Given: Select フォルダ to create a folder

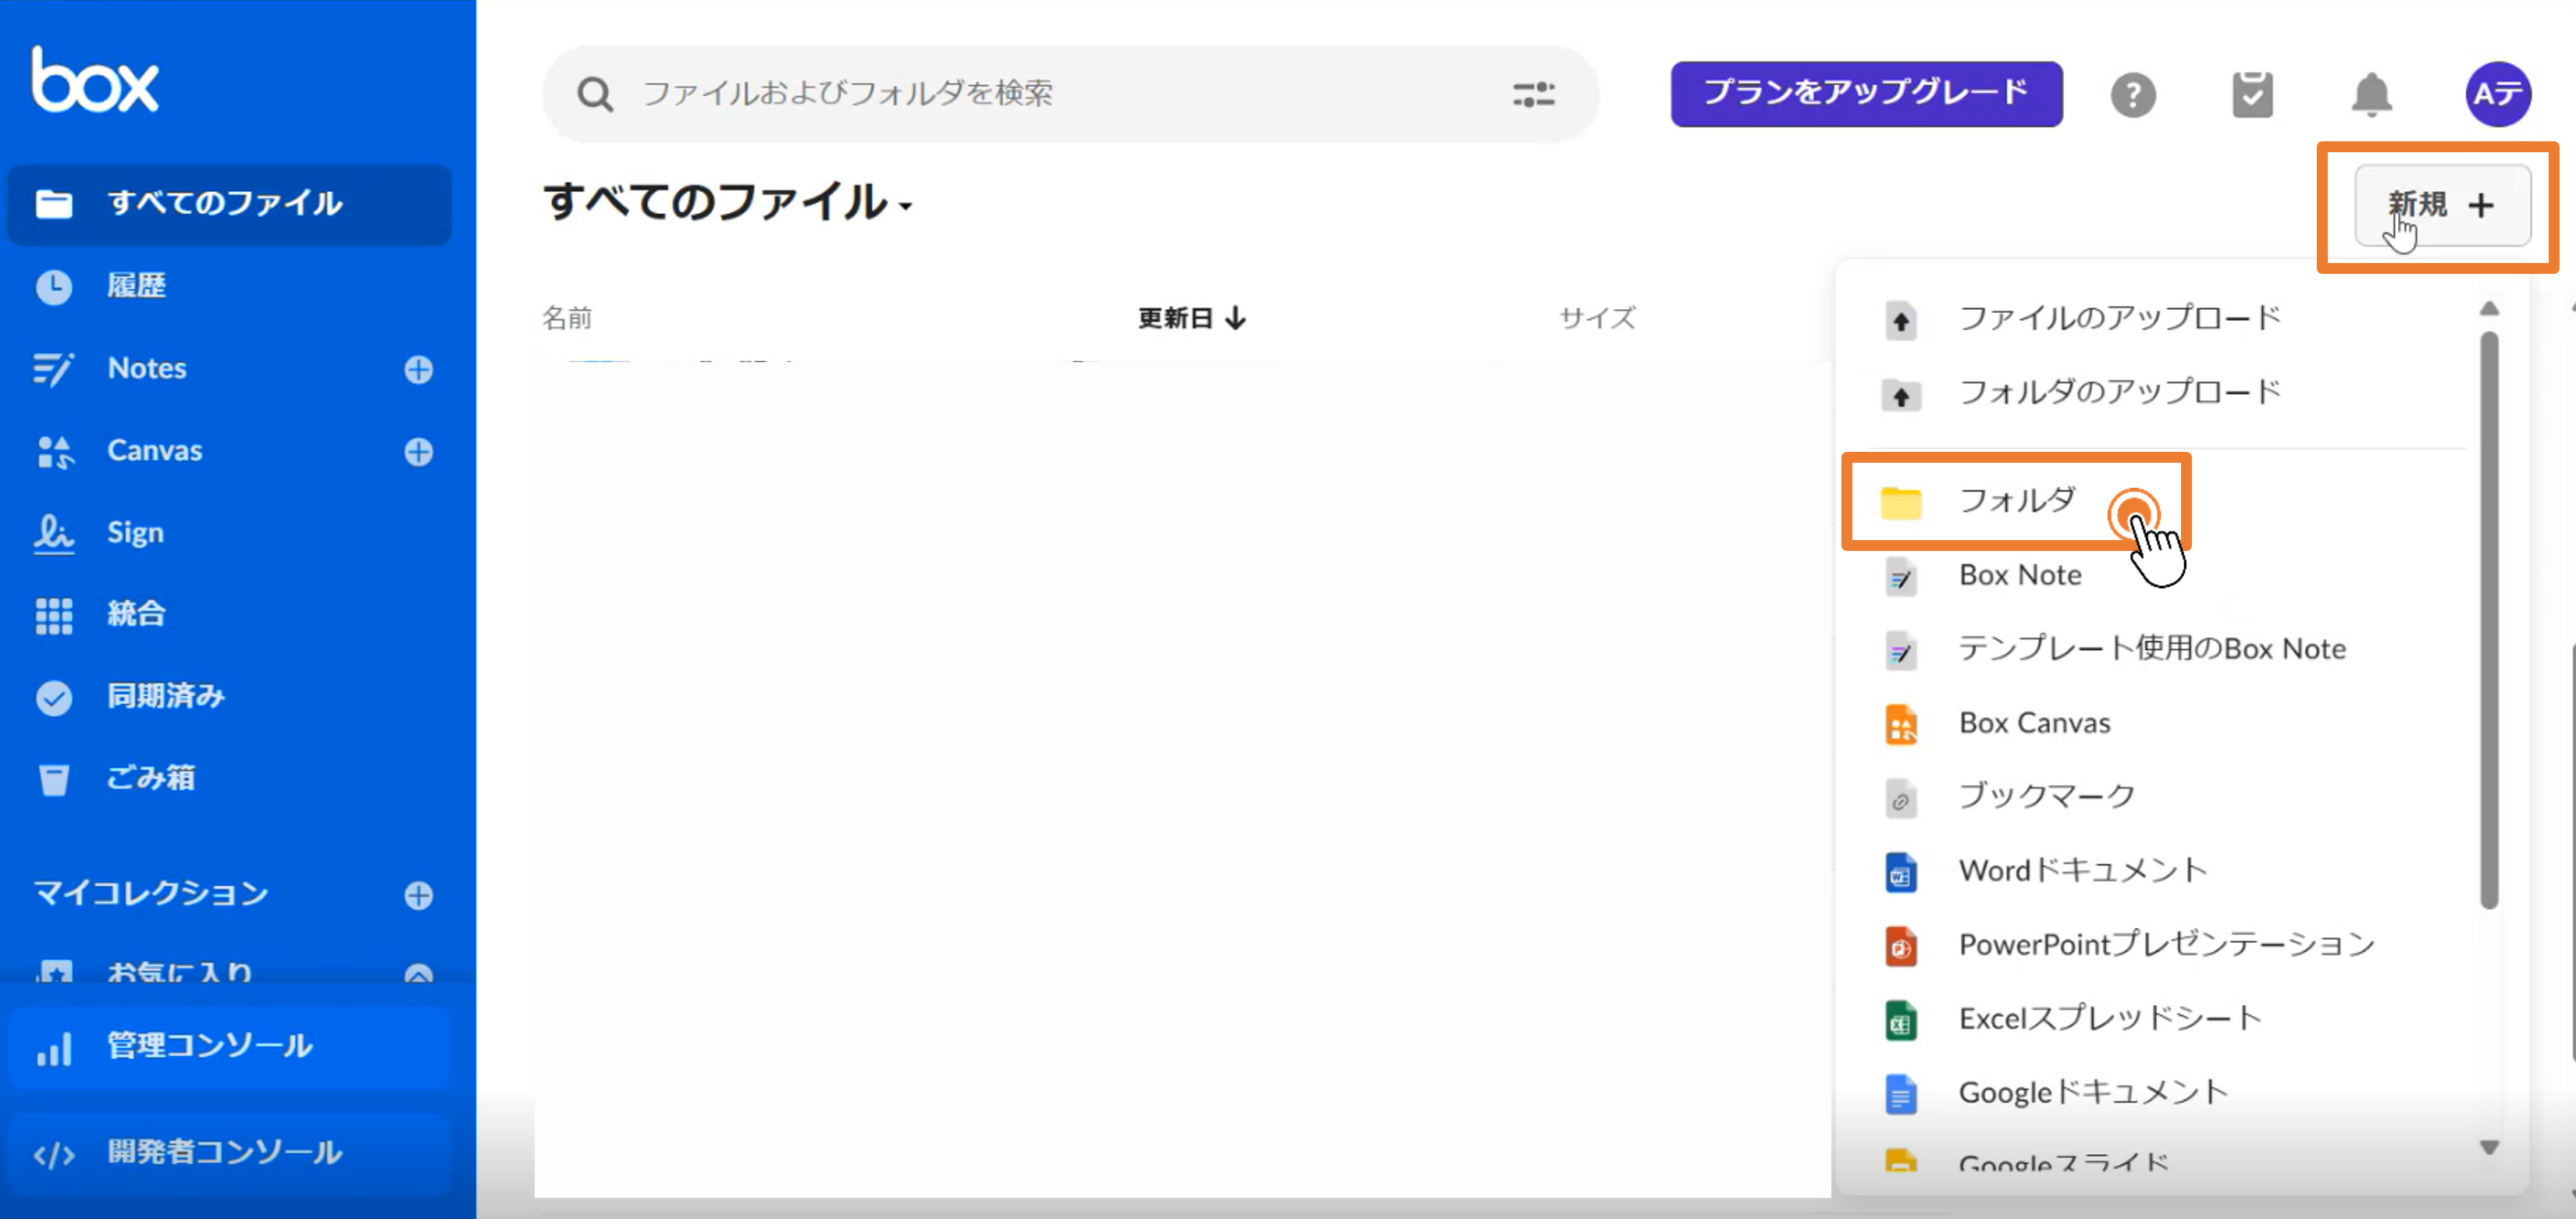Looking at the screenshot, I should [2016, 500].
